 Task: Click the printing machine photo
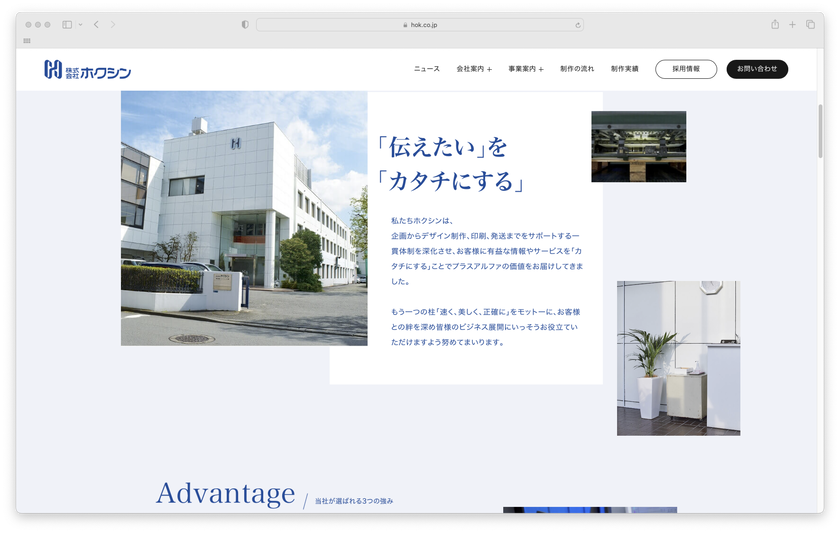639,146
